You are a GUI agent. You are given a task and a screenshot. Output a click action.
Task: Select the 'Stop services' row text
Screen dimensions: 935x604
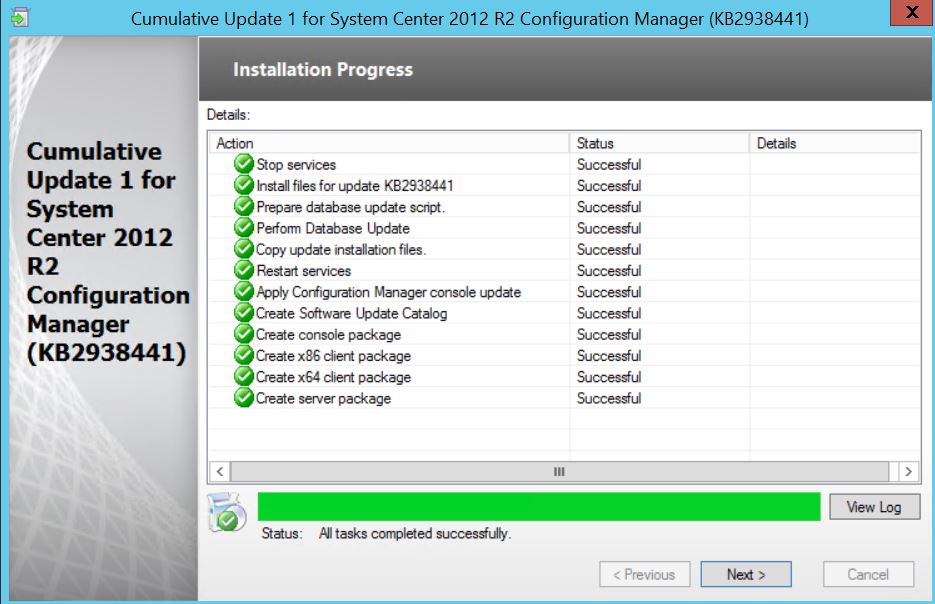coord(296,165)
